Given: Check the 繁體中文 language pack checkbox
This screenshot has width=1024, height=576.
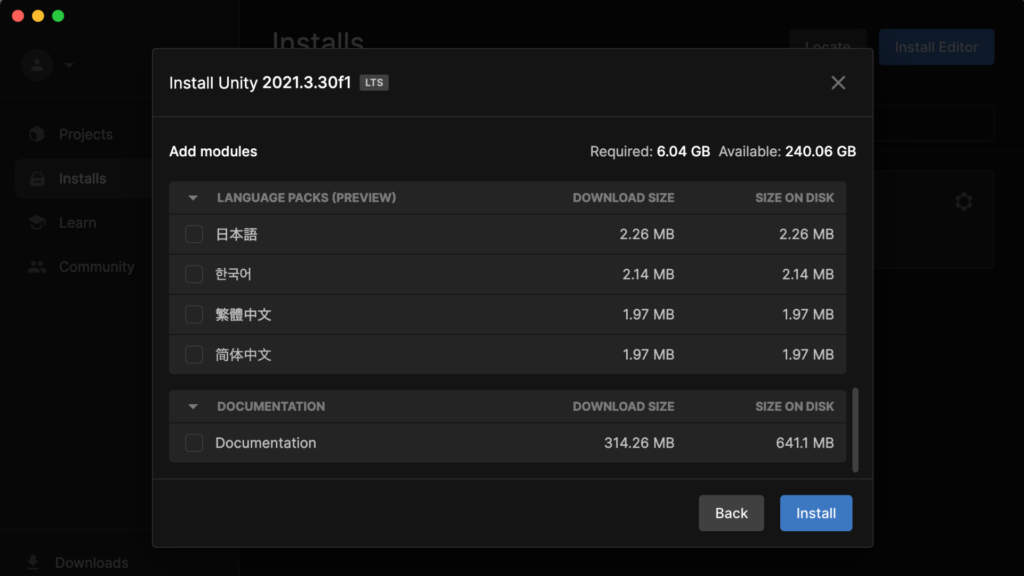Looking at the screenshot, I should point(194,314).
